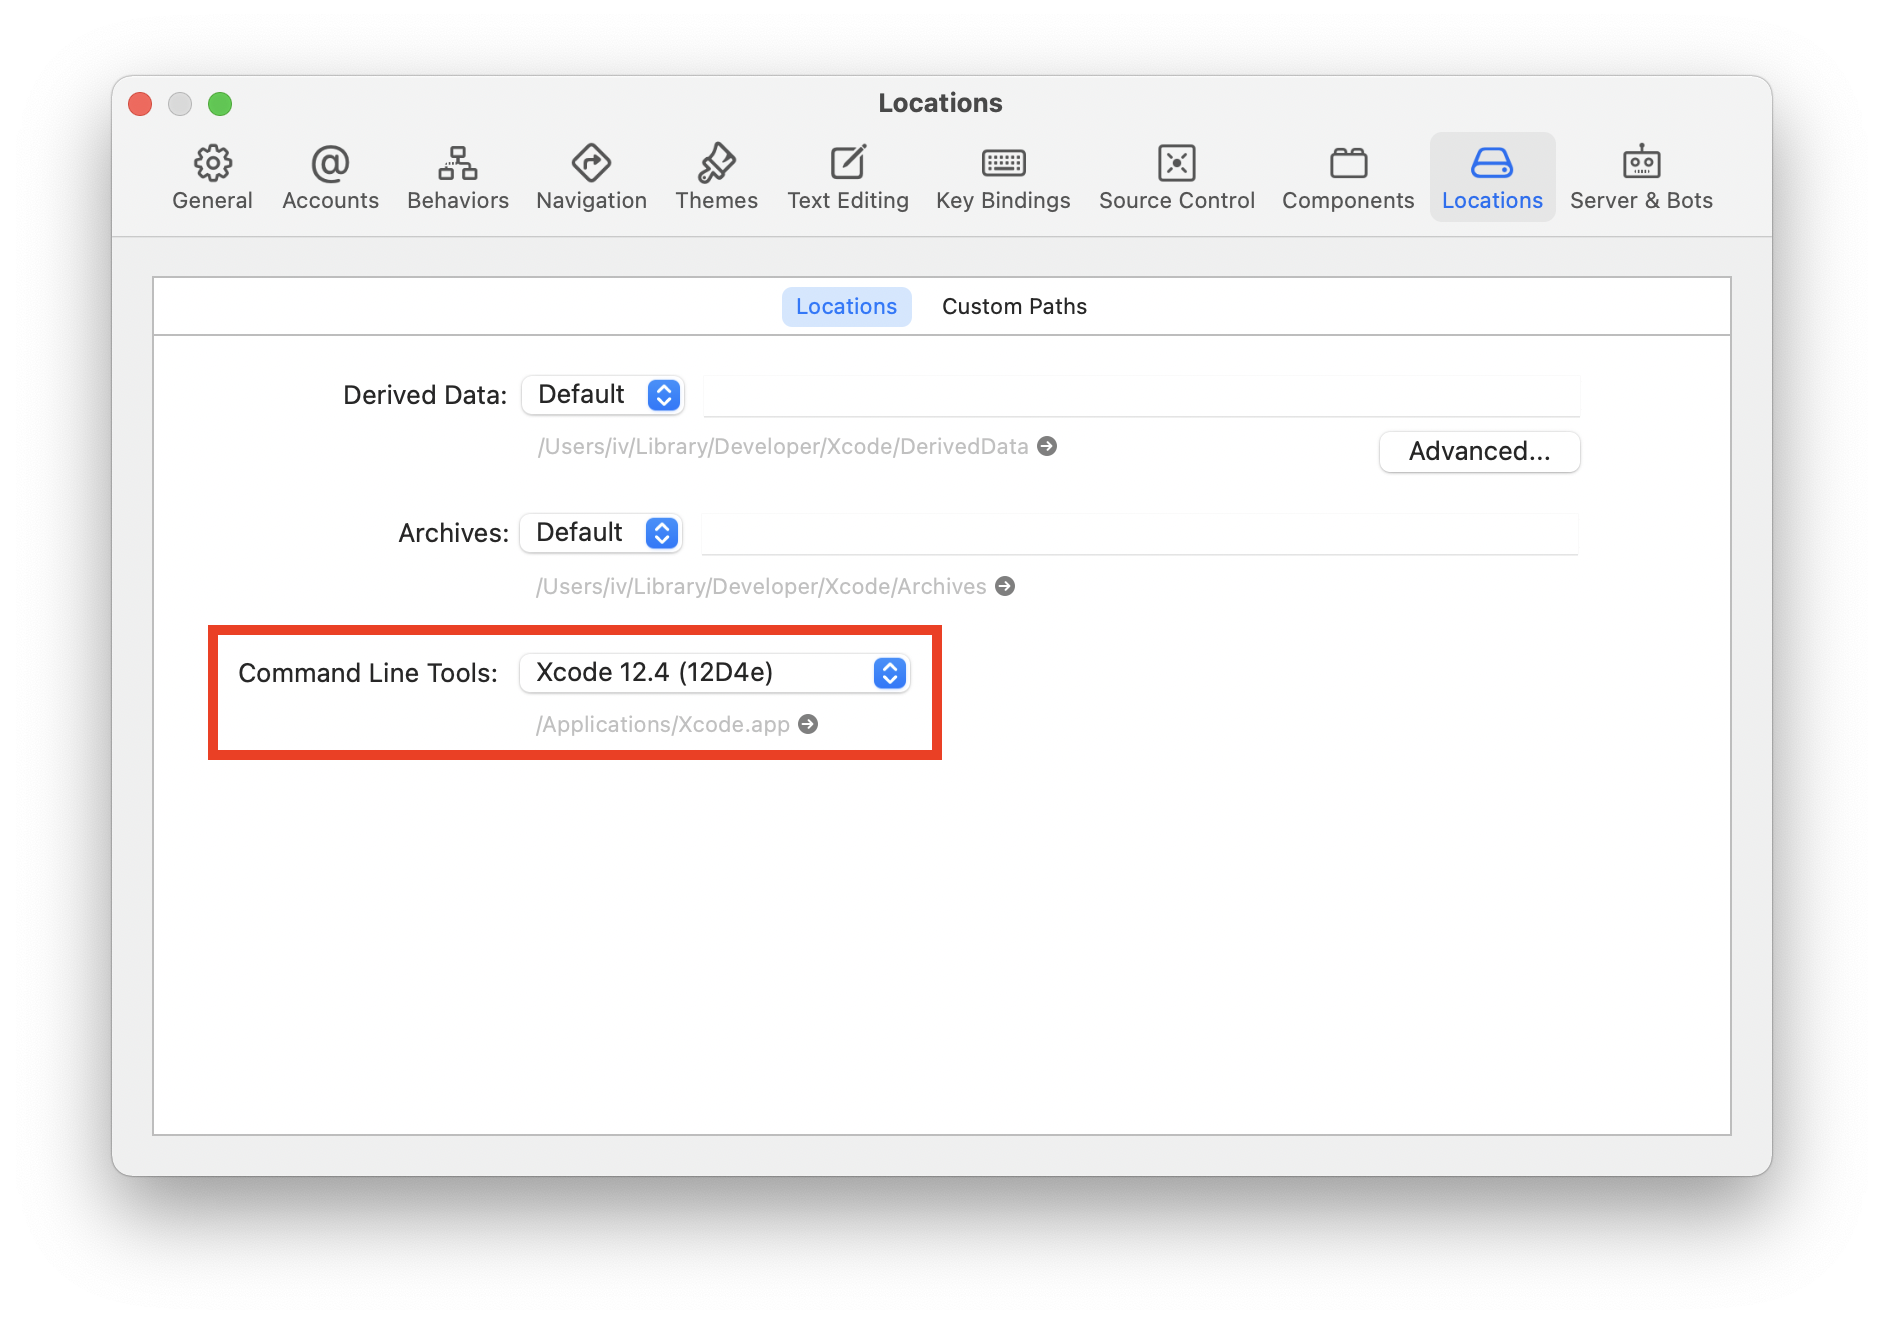The width and height of the screenshot is (1884, 1324).
Task: Open the Derived Data Default dropdown
Action: pyautogui.click(x=603, y=395)
